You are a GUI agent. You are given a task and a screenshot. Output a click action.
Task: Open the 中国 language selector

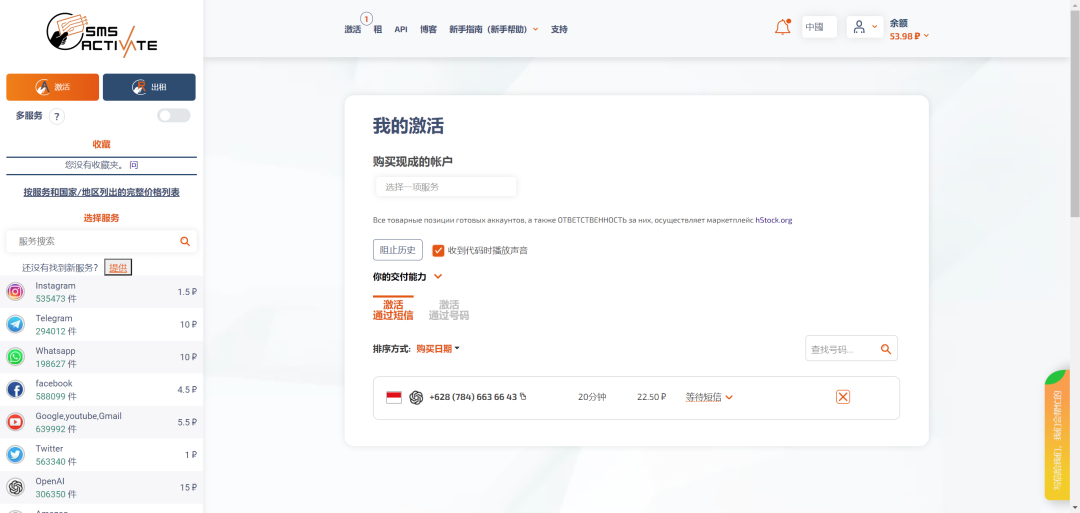pyautogui.click(x=820, y=28)
